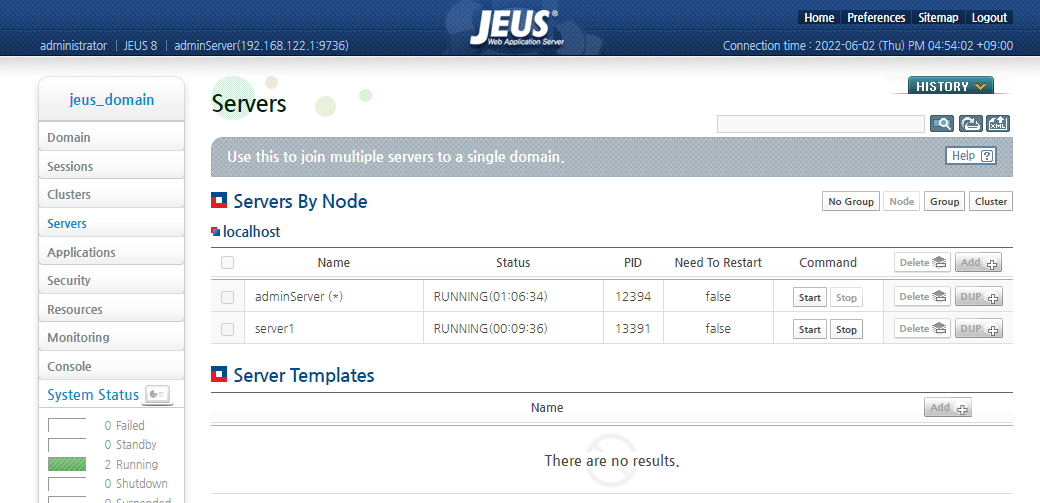Click the refresh icon next to search
The width and height of the screenshot is (1040, 503).
coord(970,123)
